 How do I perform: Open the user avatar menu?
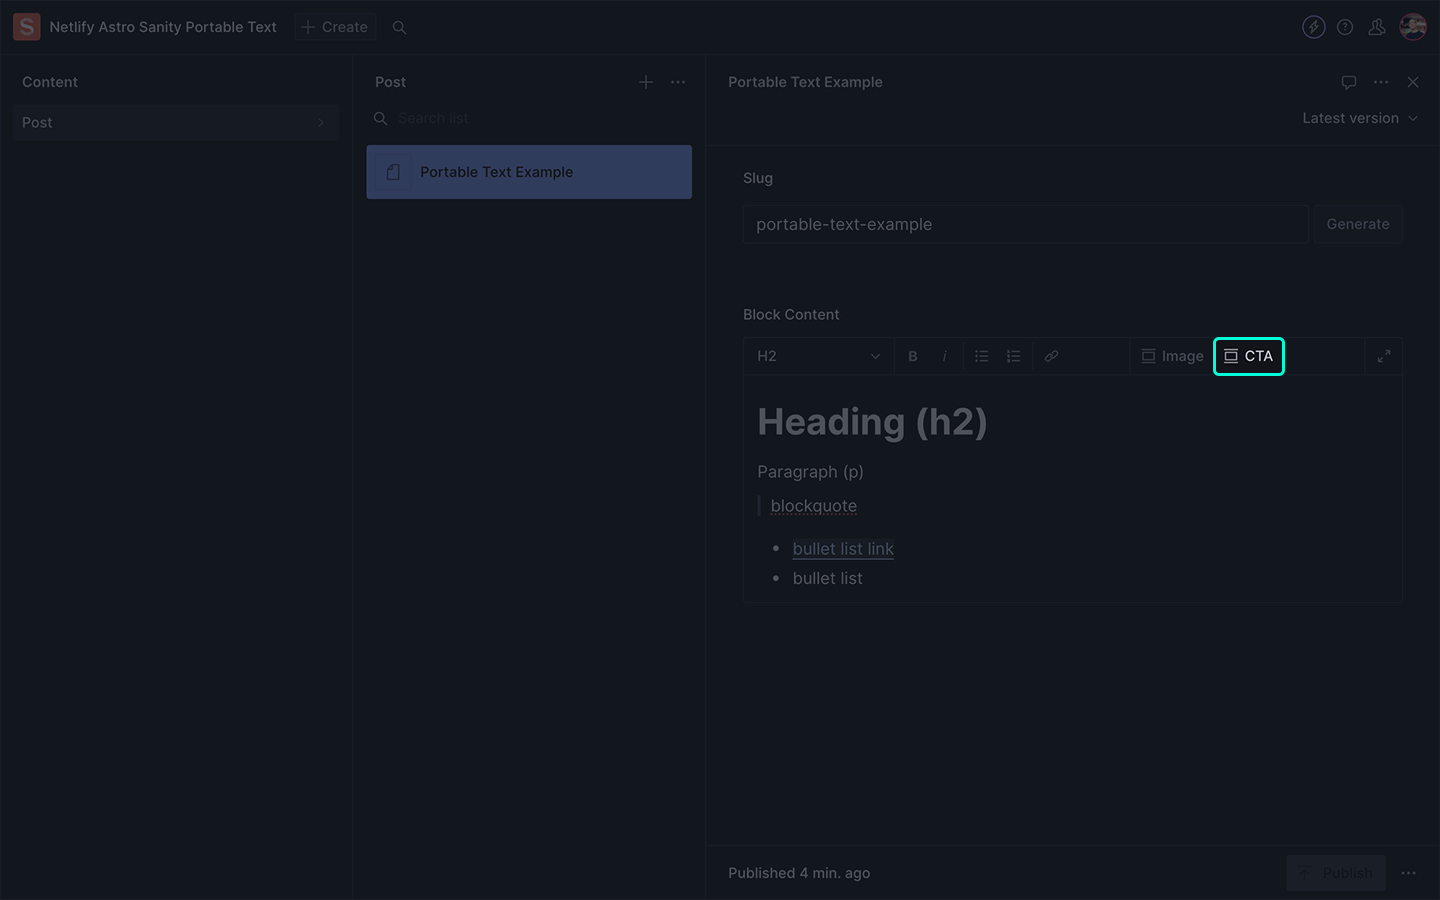pyautogui.click(x=1413, y=27)
